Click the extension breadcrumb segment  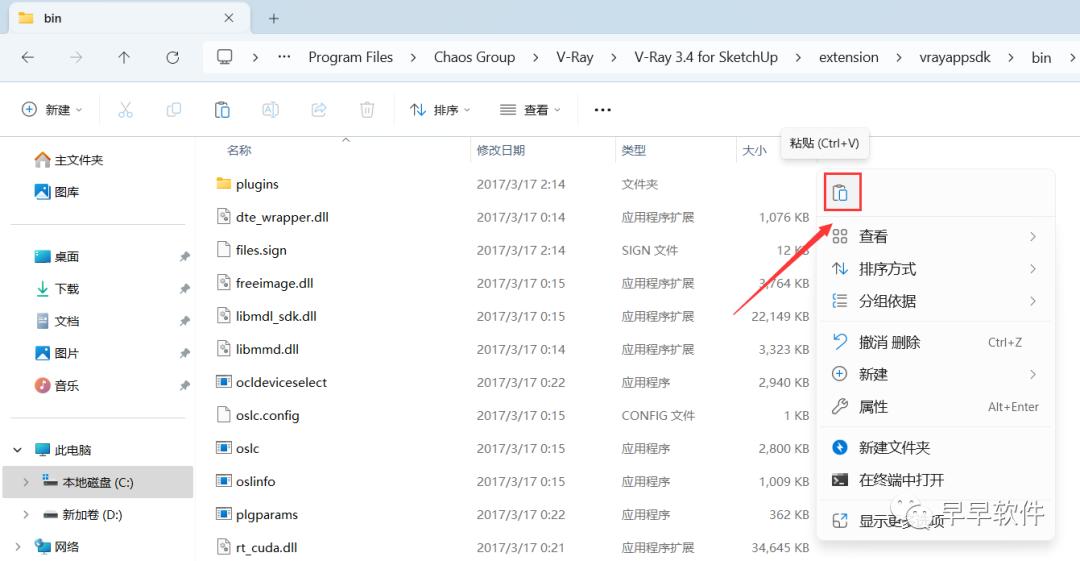click(x=849, y=57)
